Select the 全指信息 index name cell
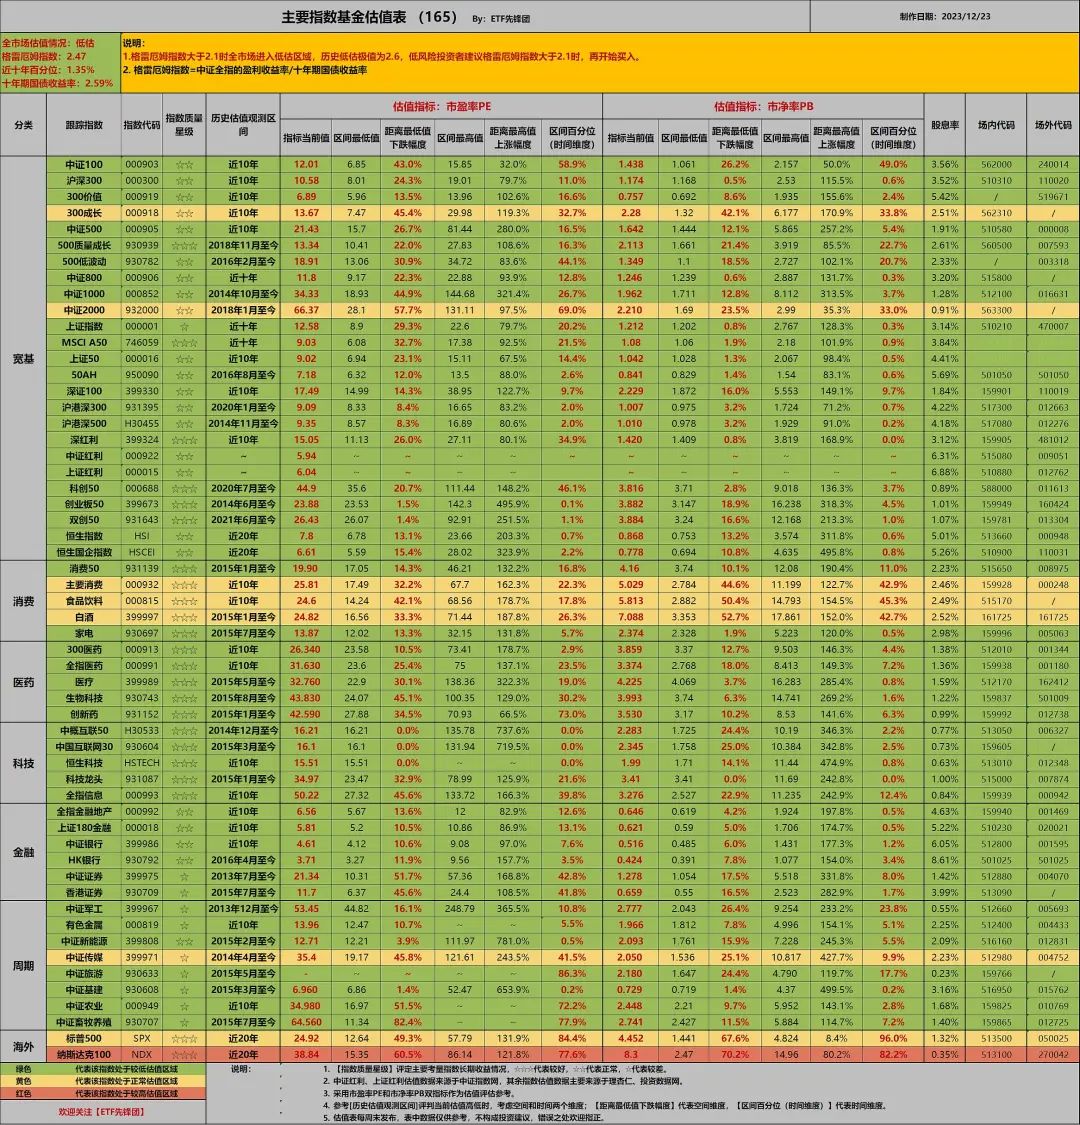 [x=84, y=795]
